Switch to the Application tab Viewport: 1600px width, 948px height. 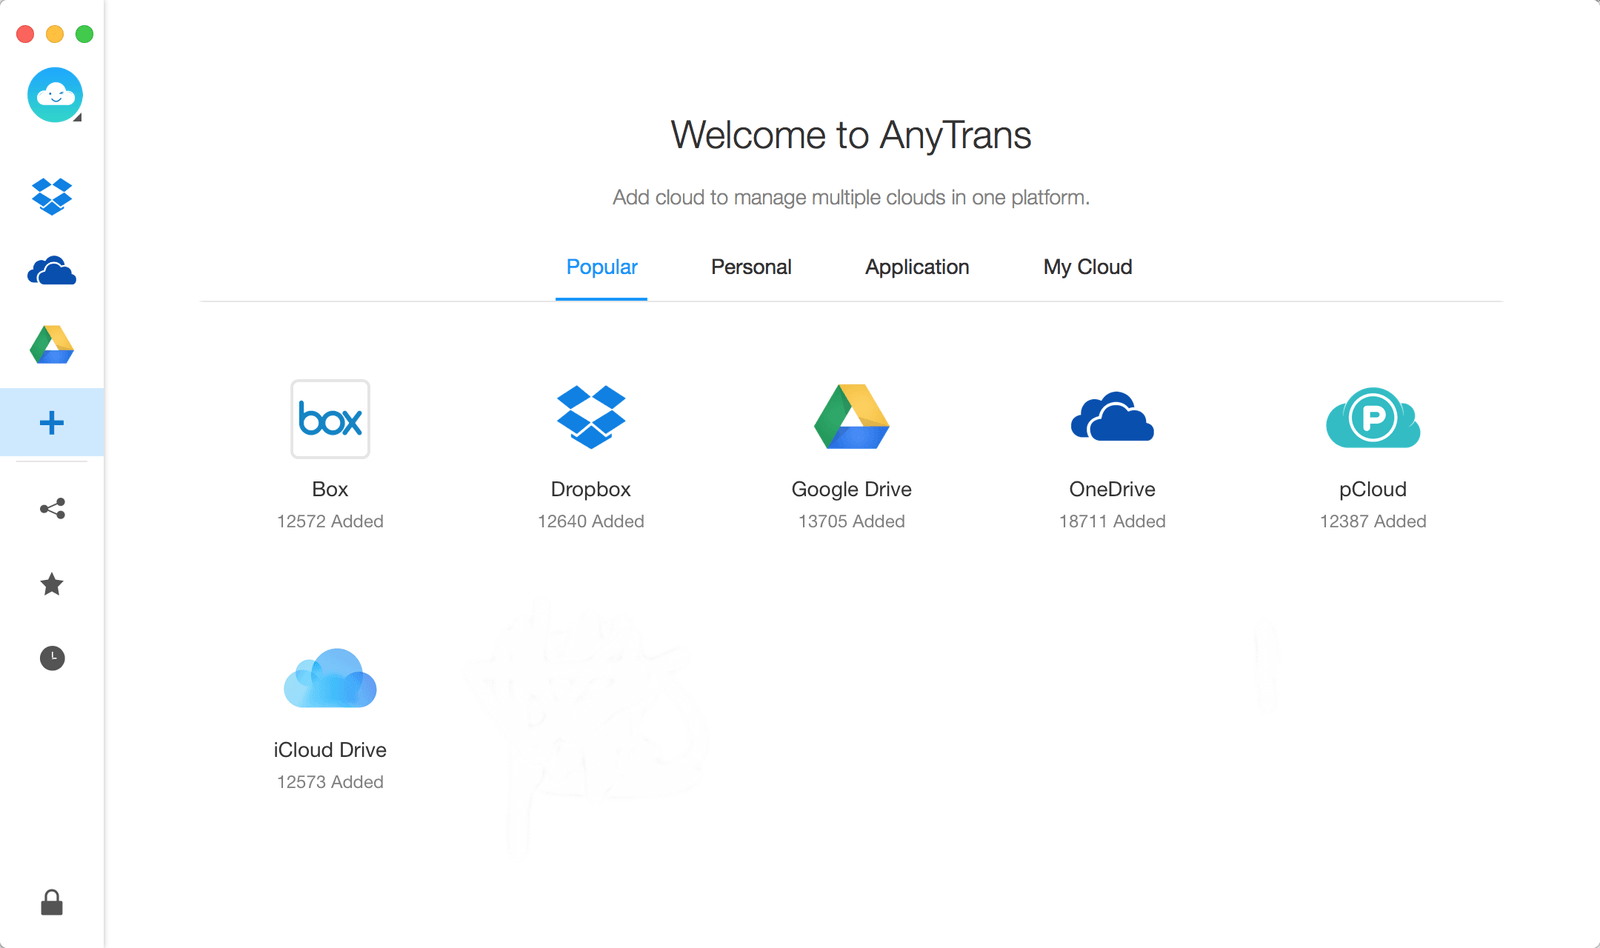(917, 267)
